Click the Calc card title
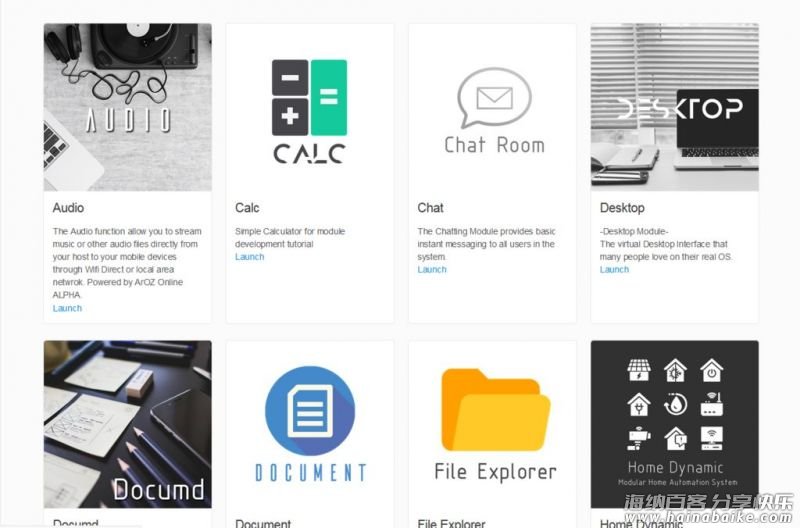Viewport: 800px width, 528px height. point(247,208)
